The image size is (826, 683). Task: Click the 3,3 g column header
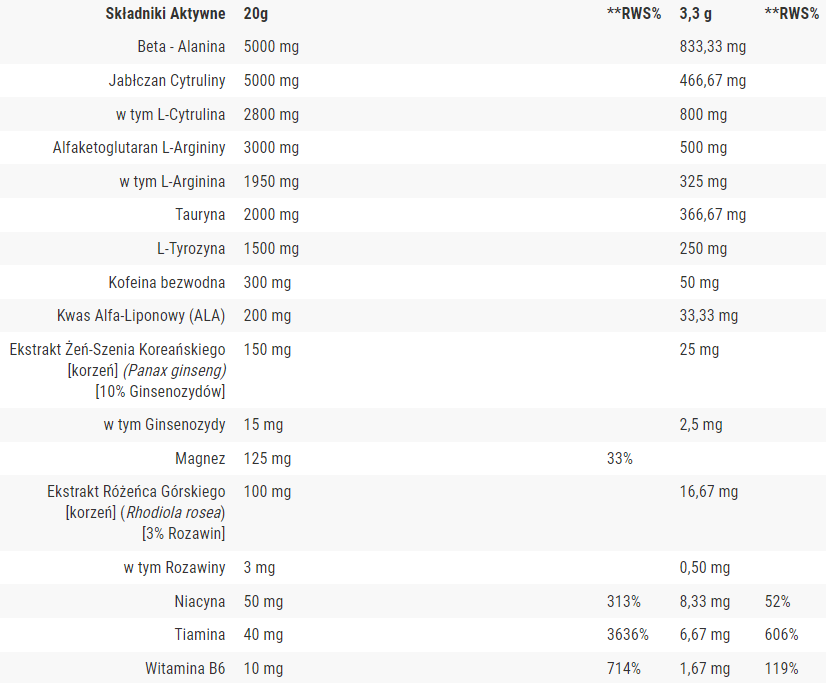pyautogui.click(x=695, y=14)
